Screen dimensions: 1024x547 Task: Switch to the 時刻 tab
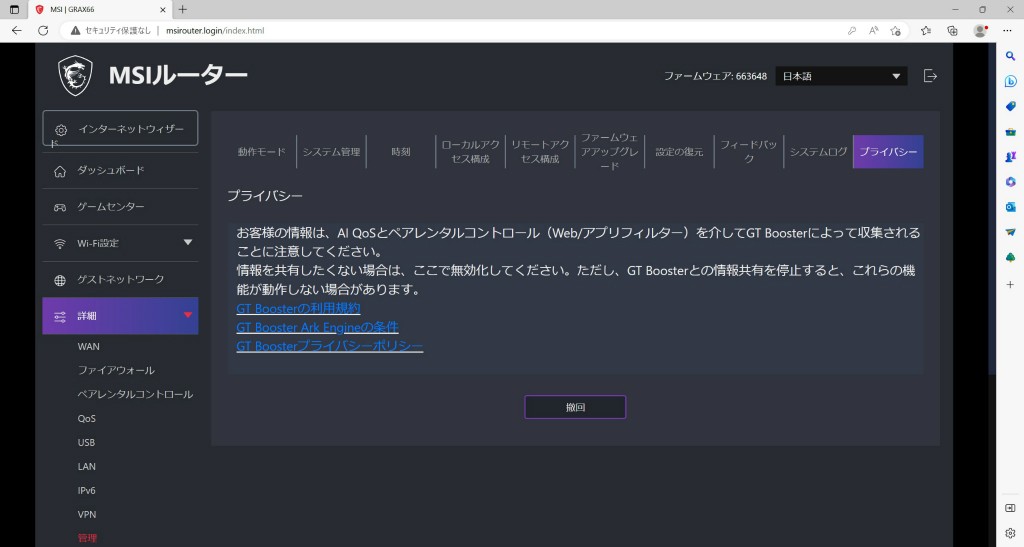pos(401,152)
